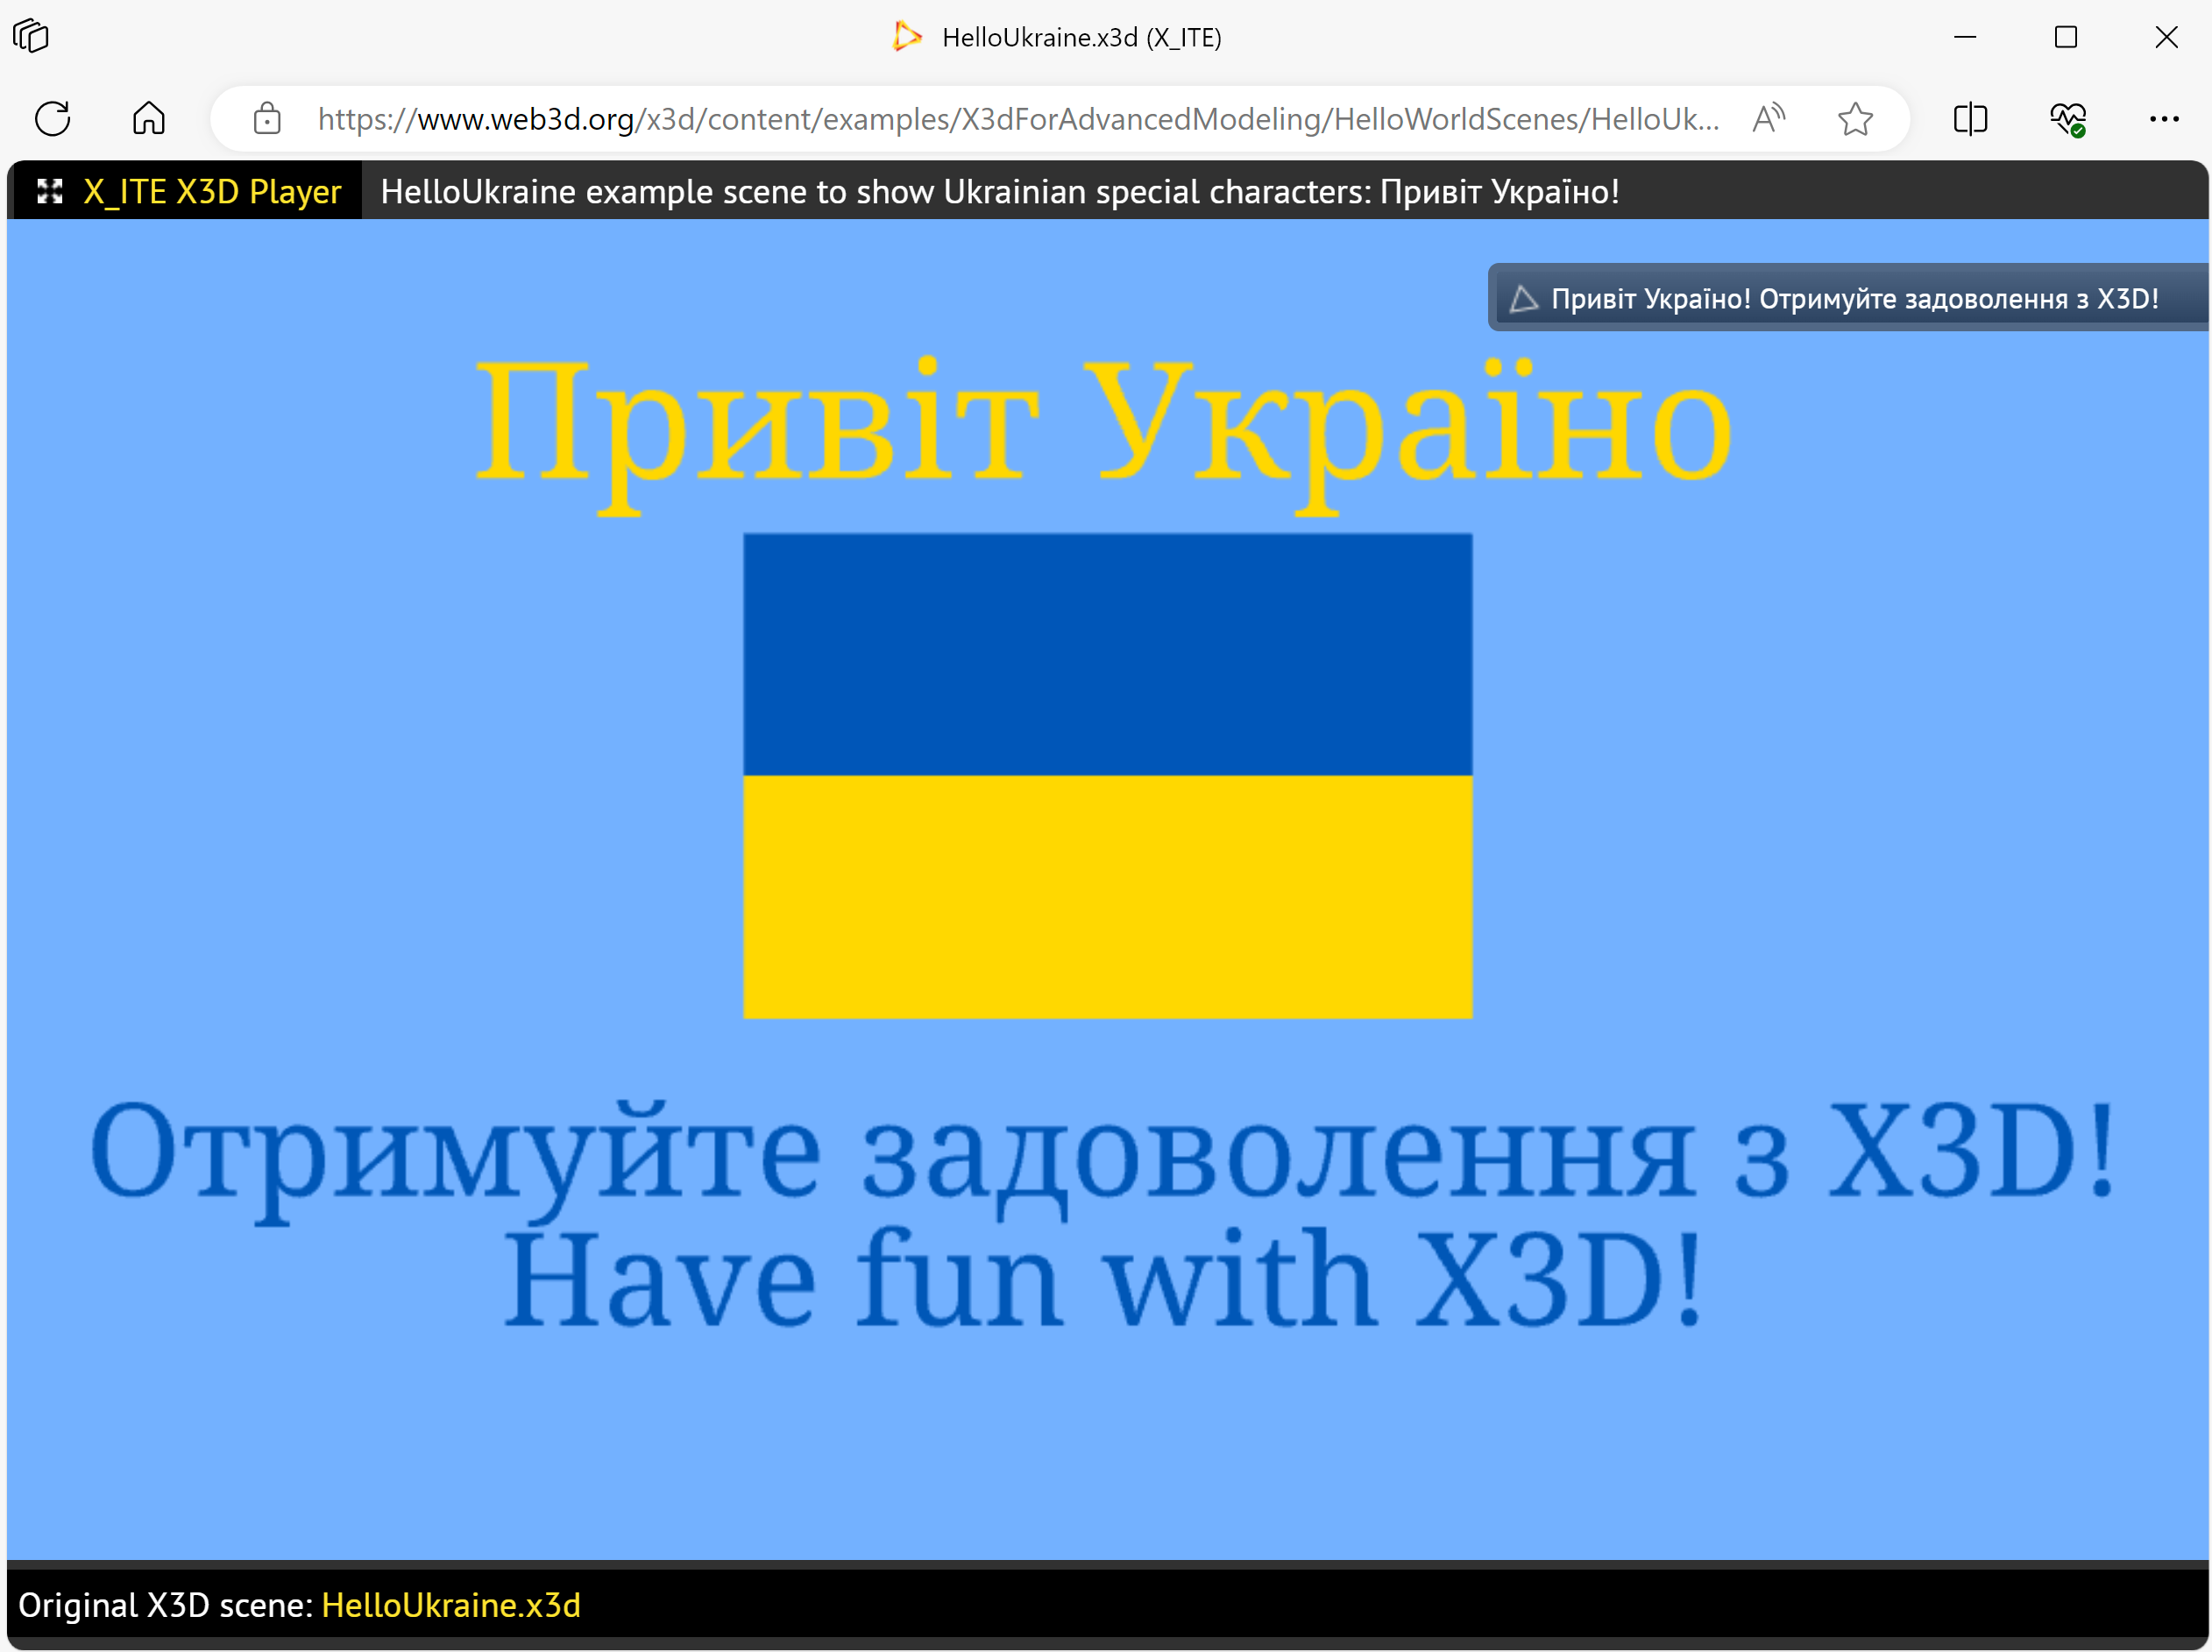Open the Settings and more ellipsis menu
This screenshot has width=2212, height=1652.
pyautogui.click(x=2164, y=119)
